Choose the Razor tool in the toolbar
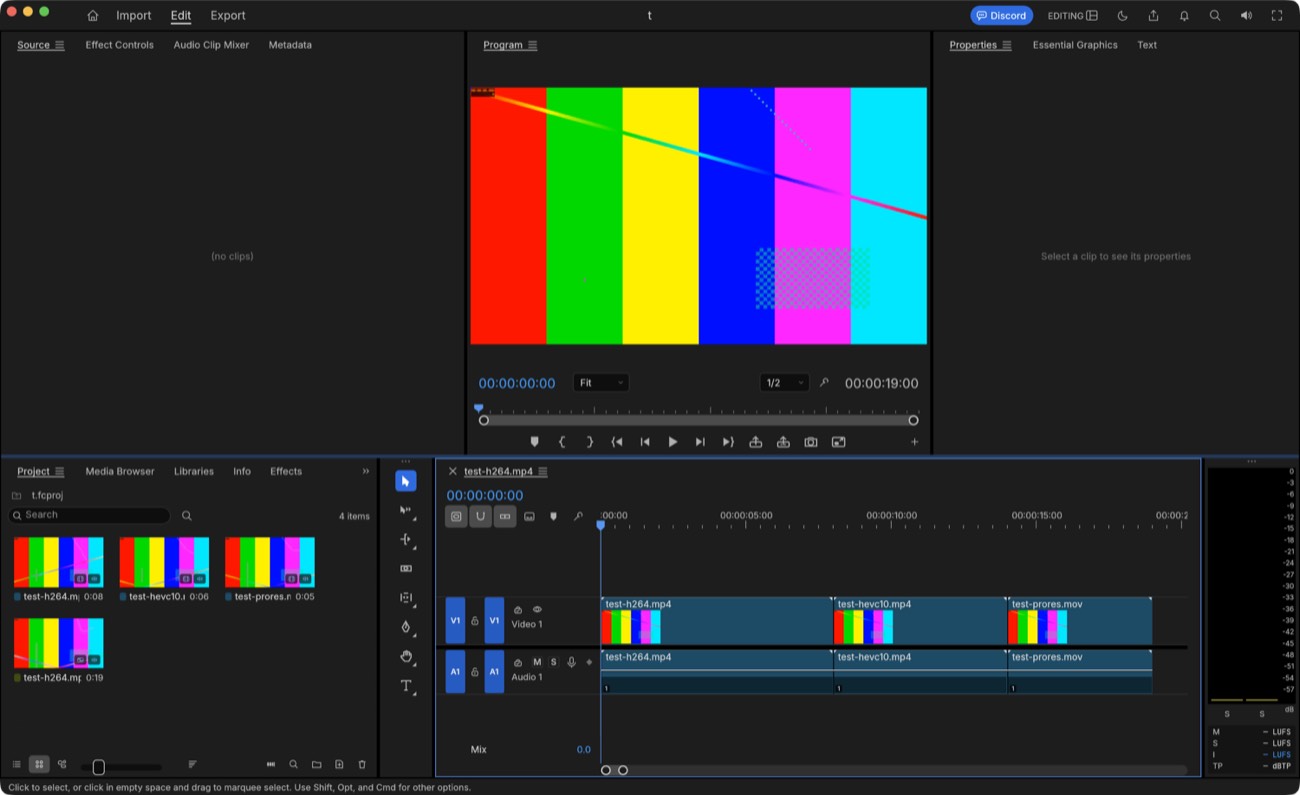Viewport: 1300px width, 795px height. pos(405,568)
